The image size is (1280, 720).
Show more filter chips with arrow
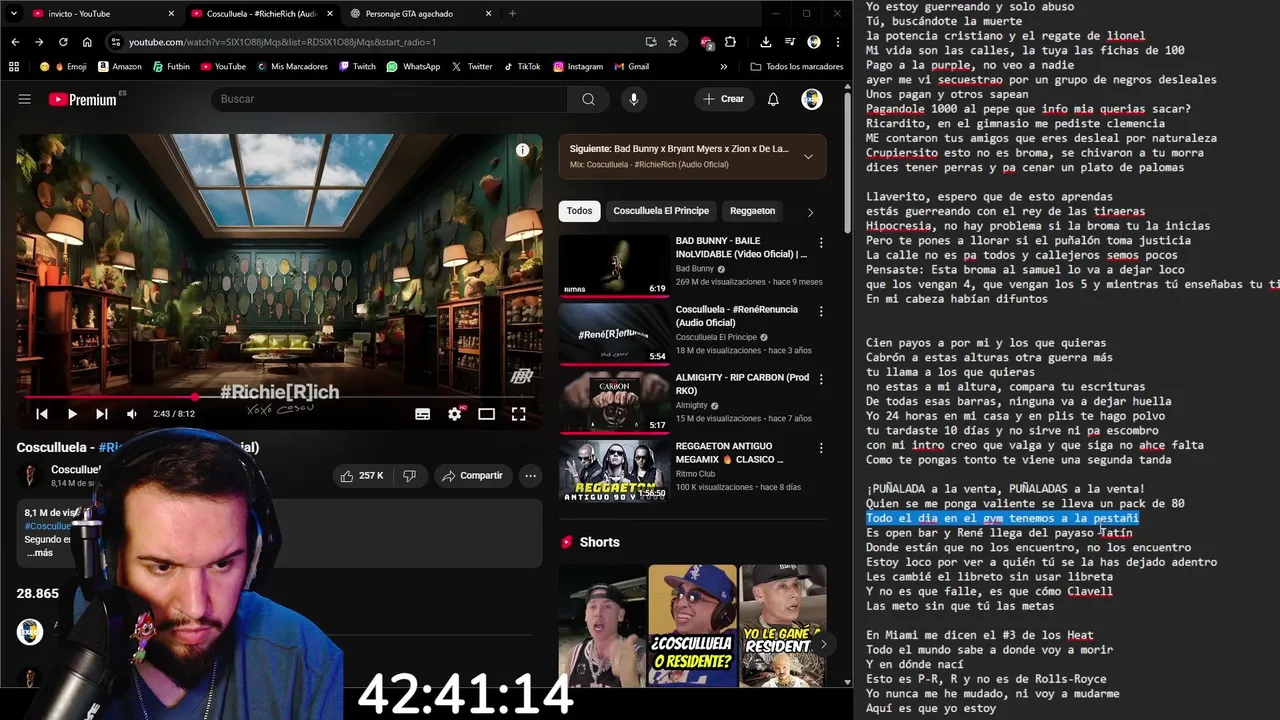coord(810,212)
